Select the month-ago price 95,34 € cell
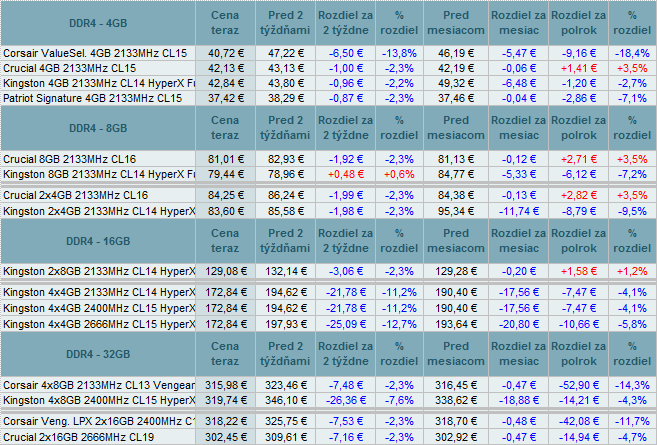657x445 pixels. [456, 211]
